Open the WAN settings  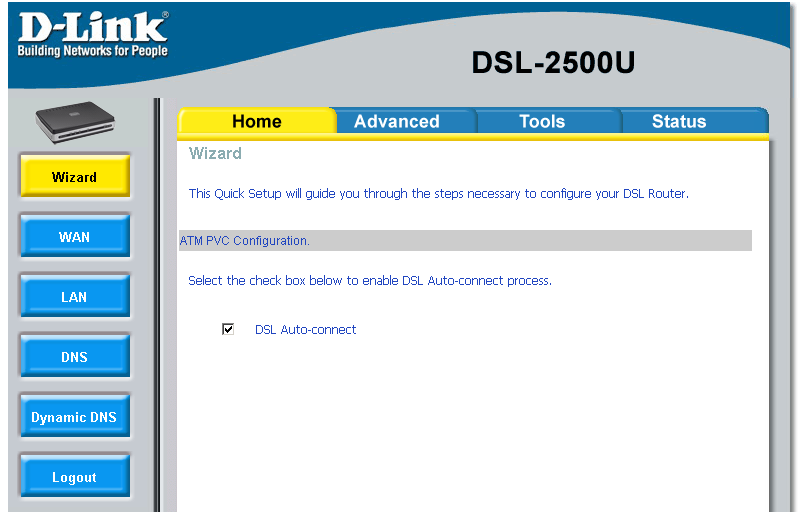click(x=75, y=236)
